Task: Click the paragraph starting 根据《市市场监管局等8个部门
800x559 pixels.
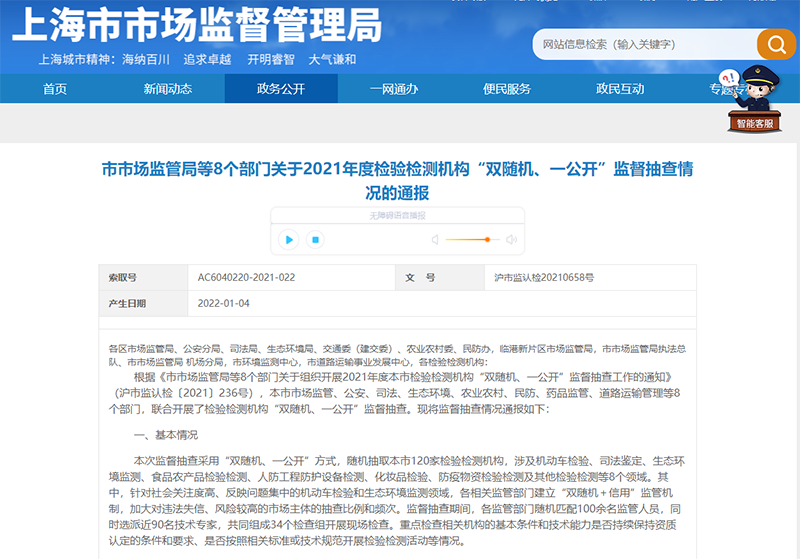Action: [x=394, y=393]
